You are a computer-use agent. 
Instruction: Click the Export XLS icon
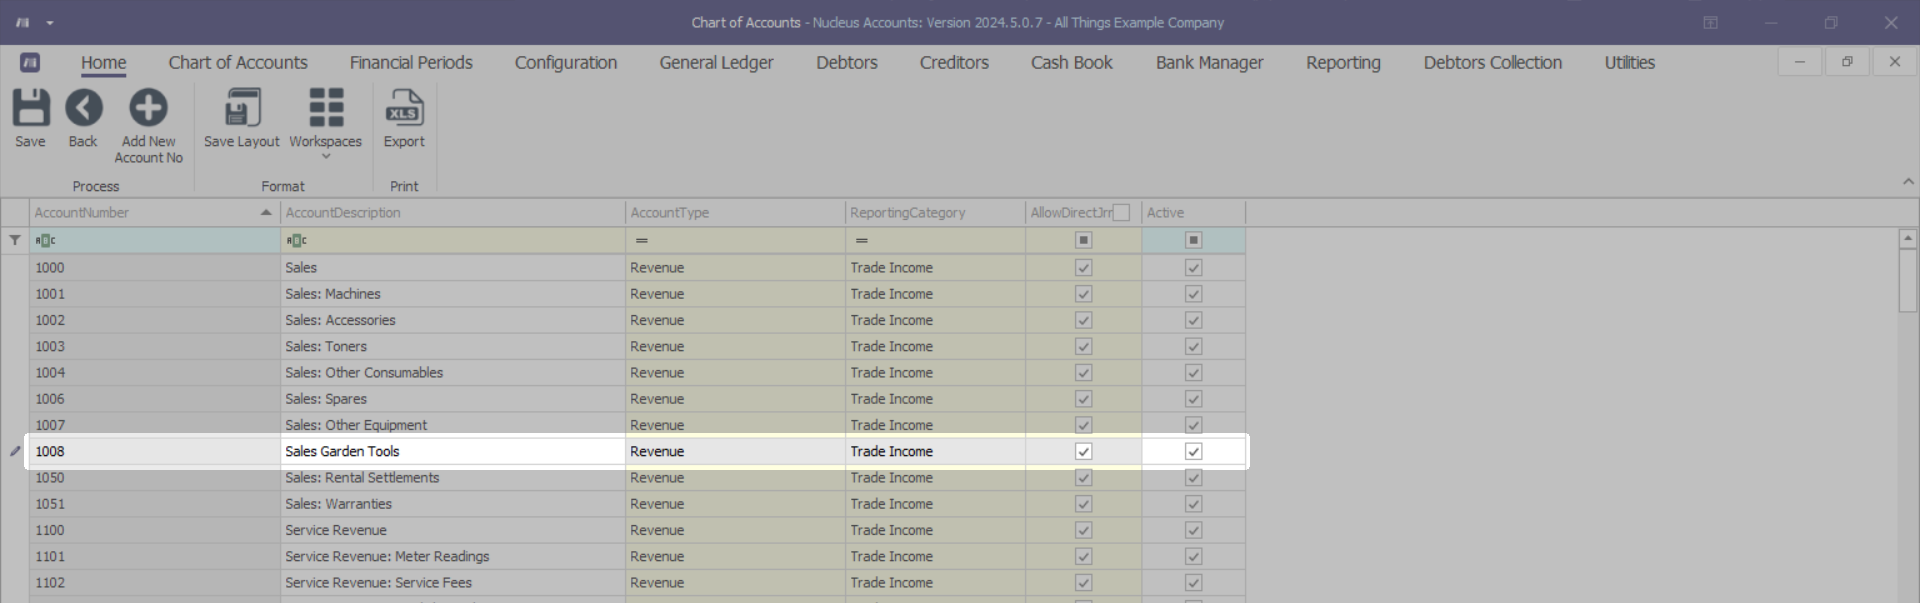coord(404,108)
